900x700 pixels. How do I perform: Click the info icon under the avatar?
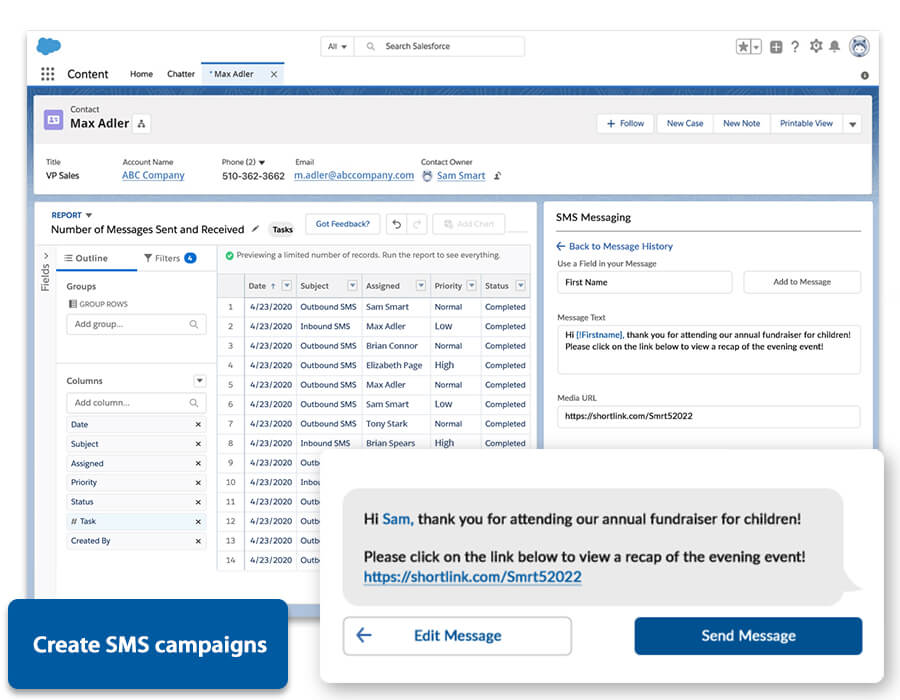(864, 75)
